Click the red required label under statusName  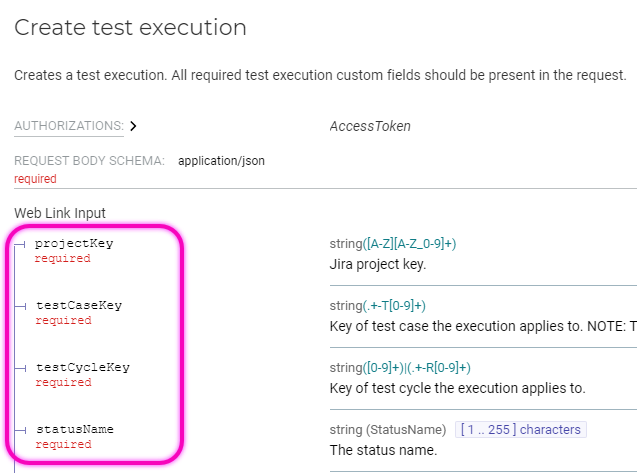[x=62, y=444]
